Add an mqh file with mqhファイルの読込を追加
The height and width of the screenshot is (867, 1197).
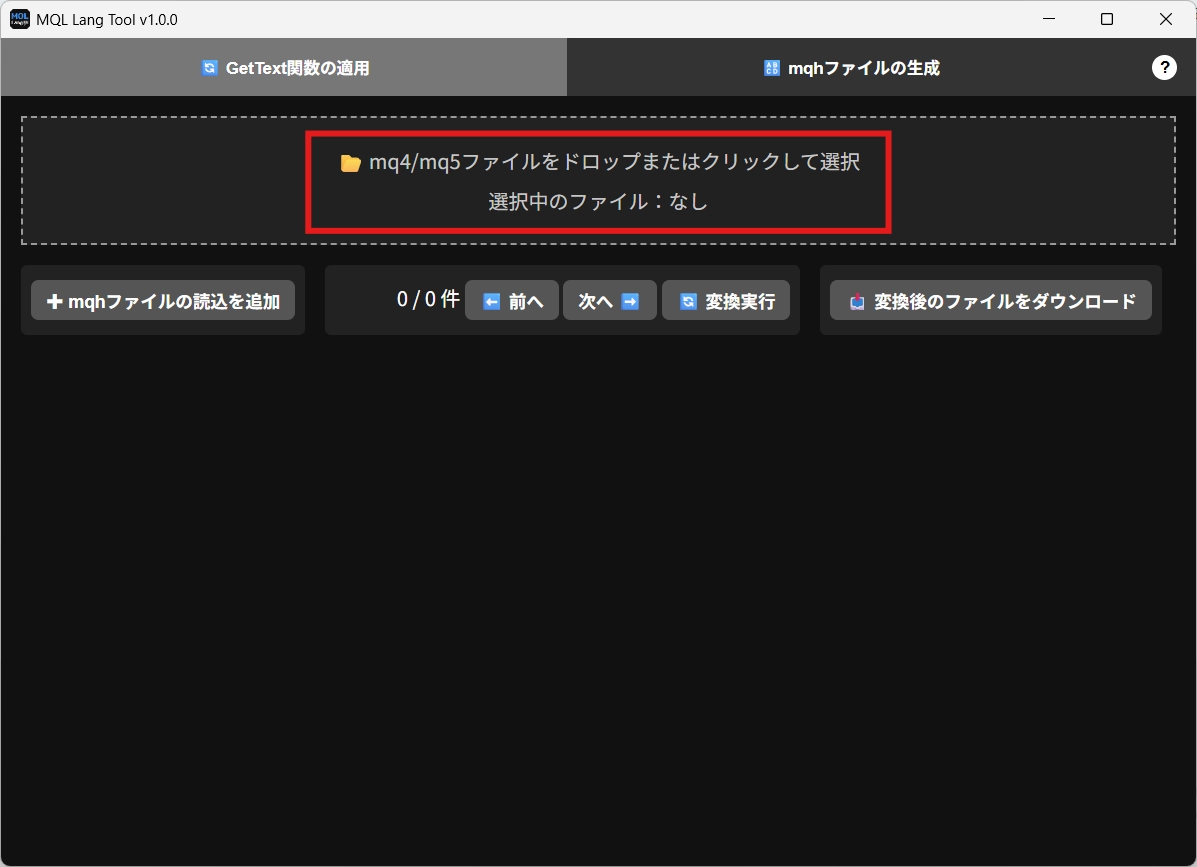click(x=163, y=301)
